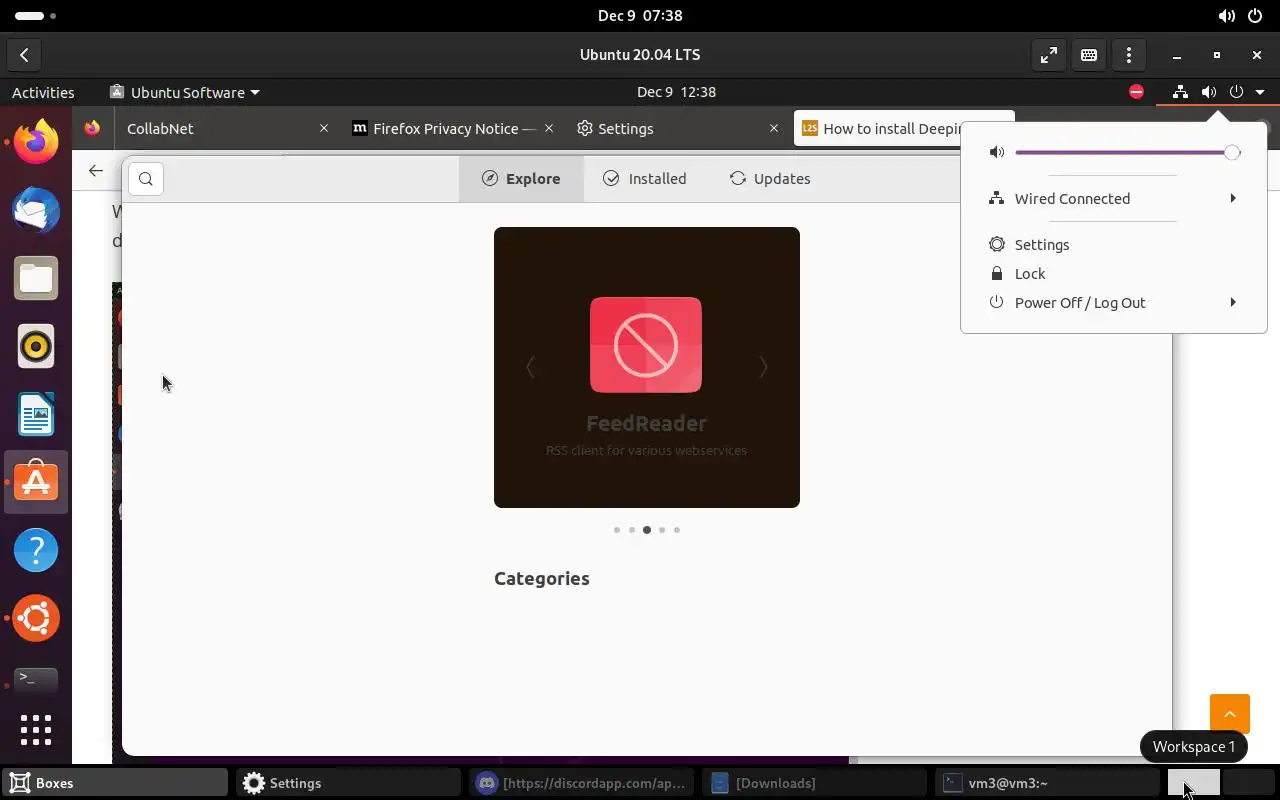Toggle fullscreen in the Boxes header
Image resolution: width=1280 pixels, height=800 pixels.
click(1048, 55)
